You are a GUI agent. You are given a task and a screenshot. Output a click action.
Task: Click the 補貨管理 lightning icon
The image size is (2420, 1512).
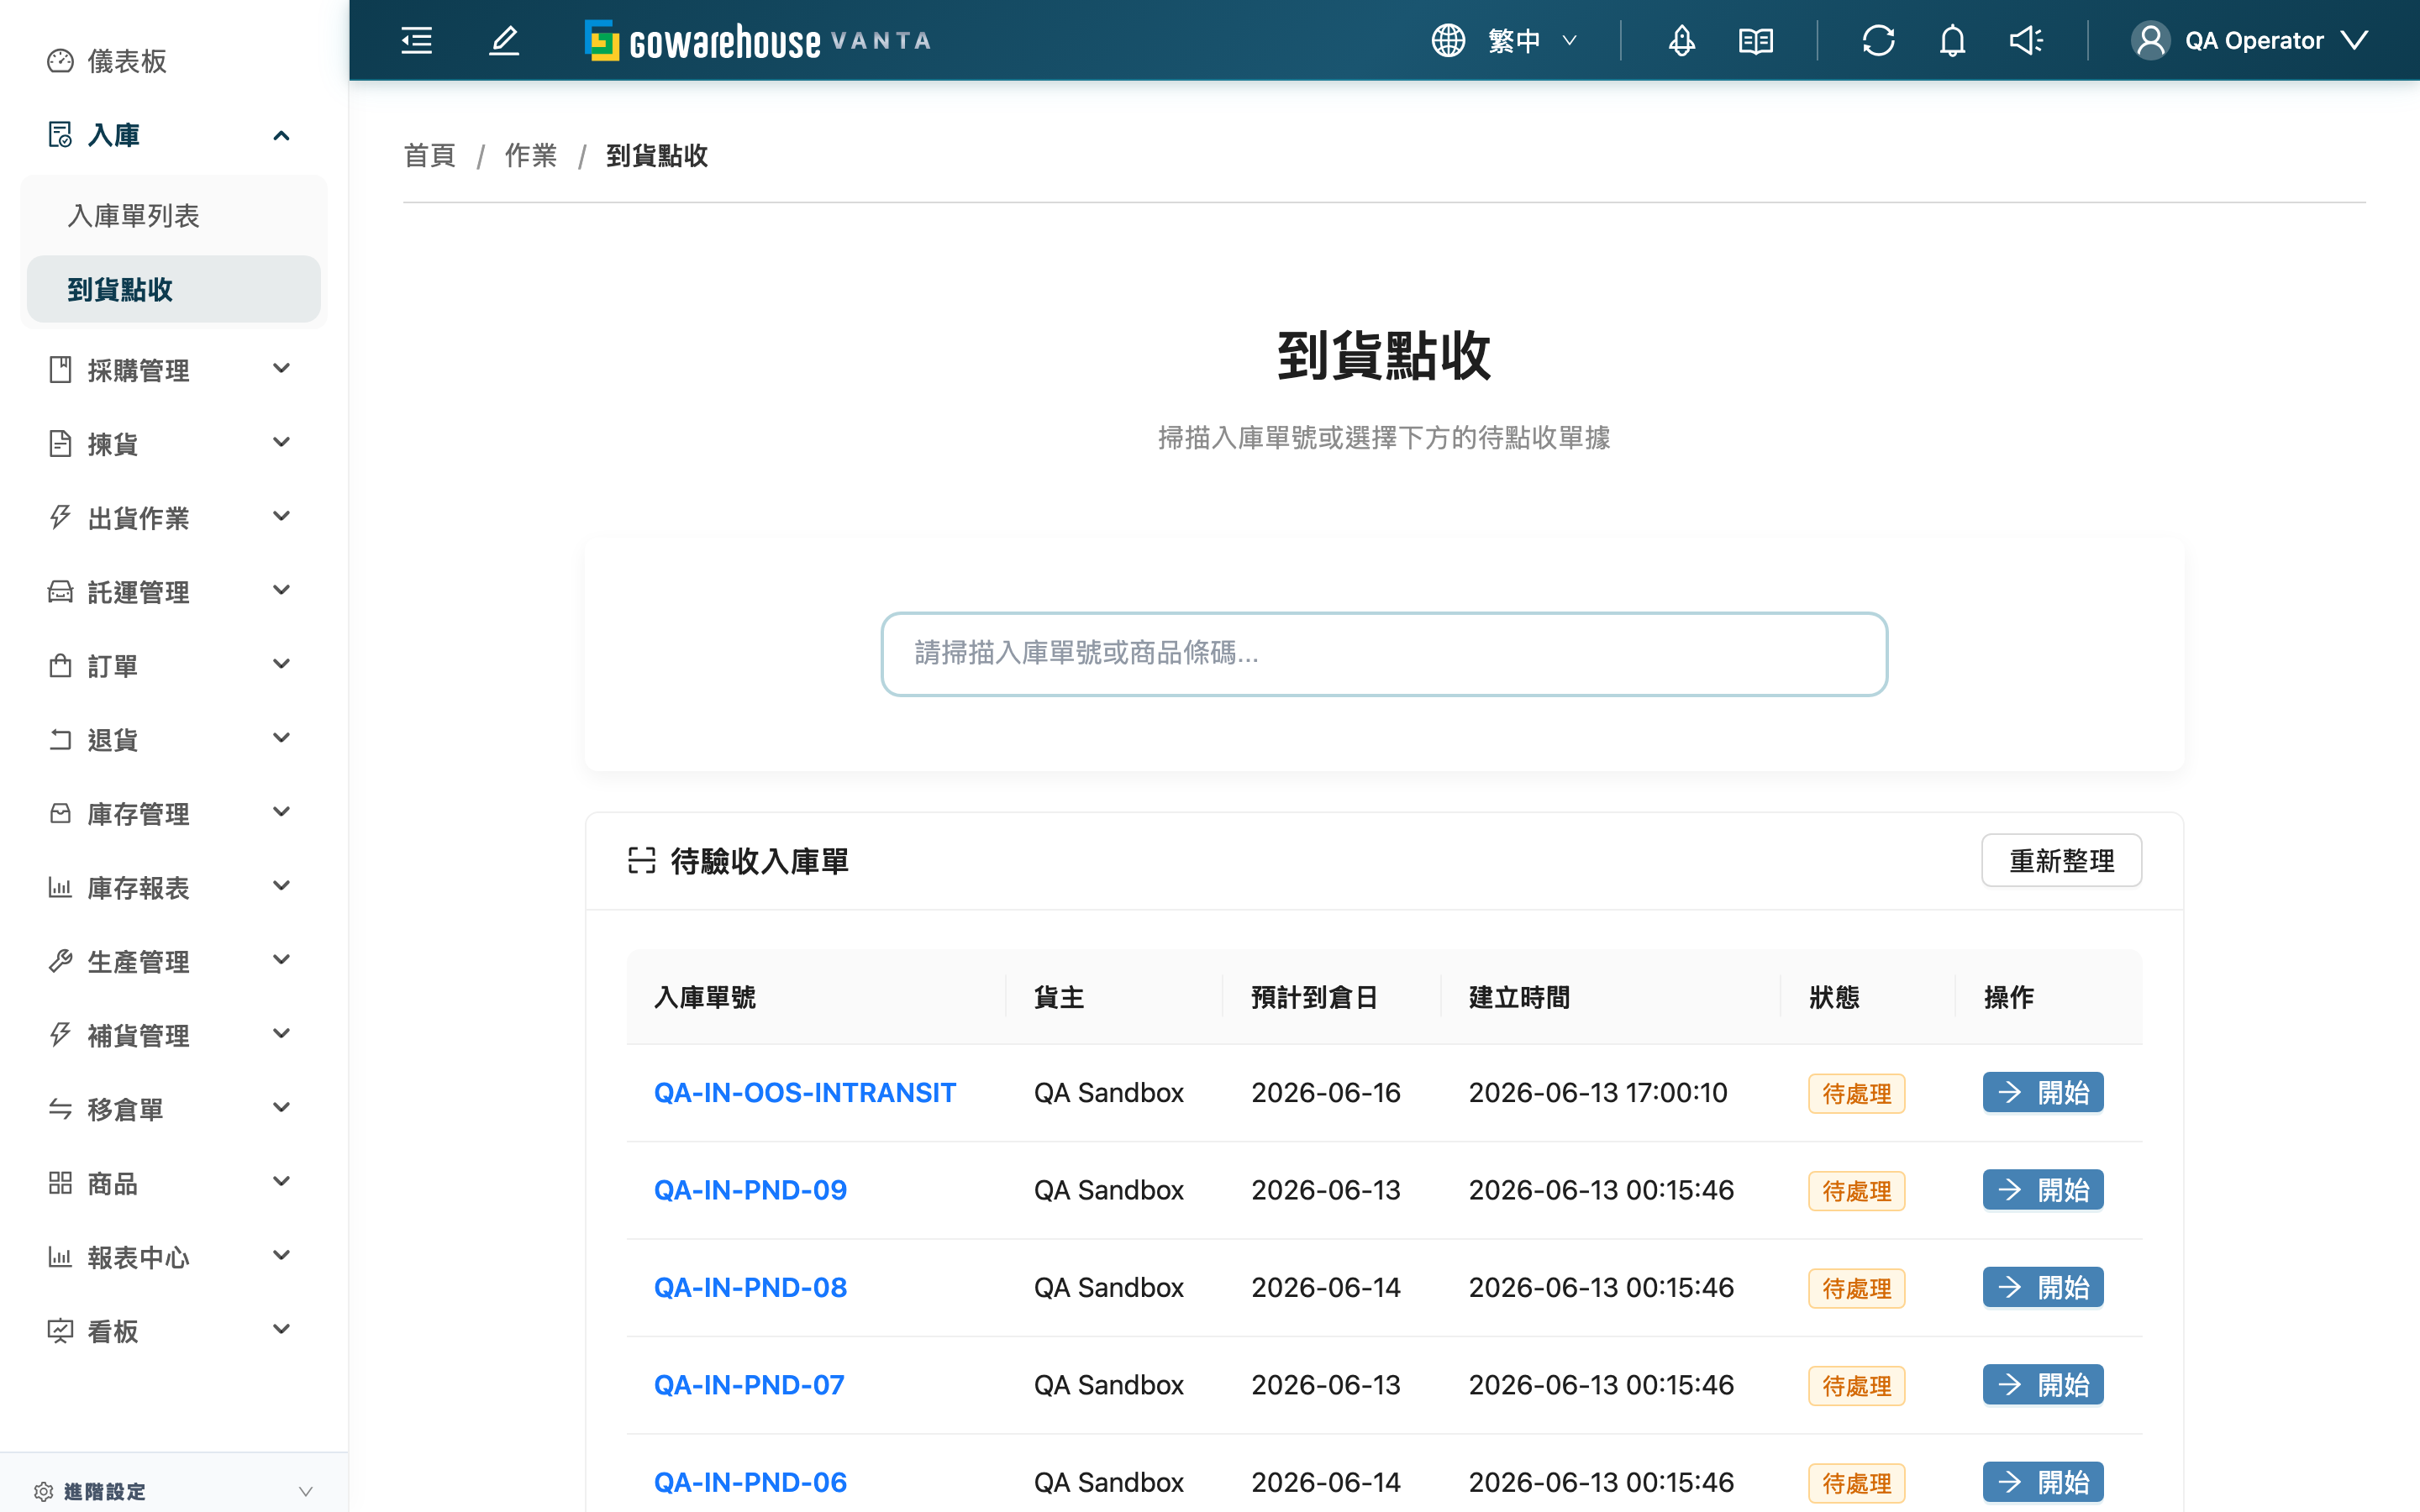tap(60, 1035)
